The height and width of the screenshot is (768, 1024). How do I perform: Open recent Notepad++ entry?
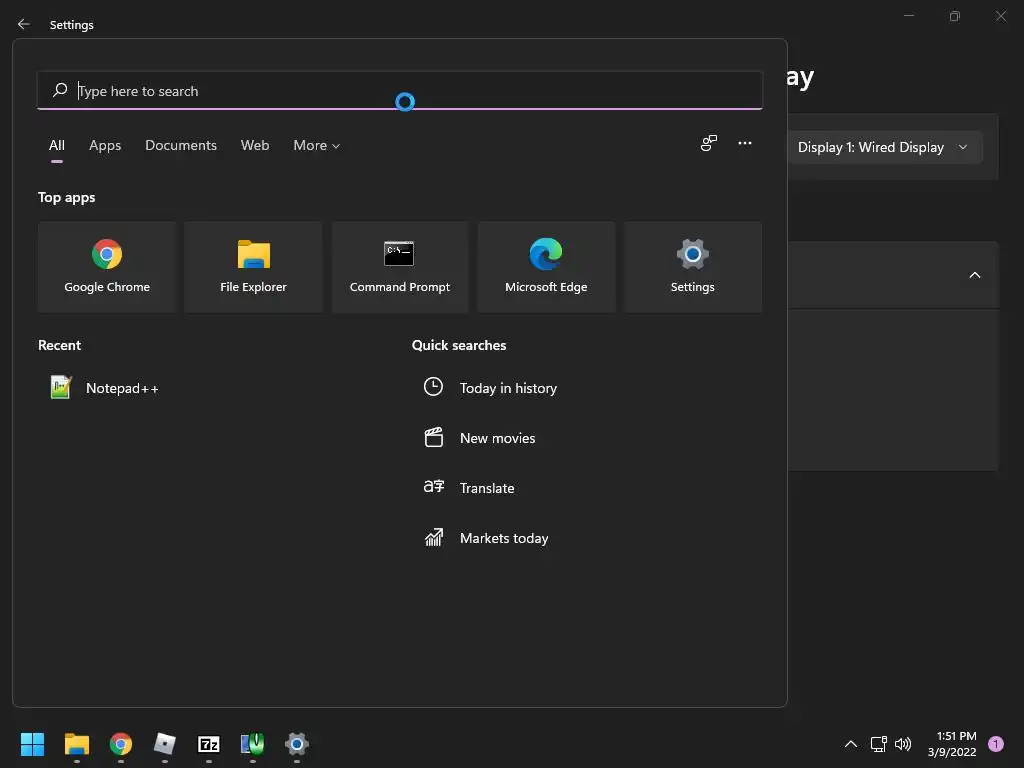[x=104, y=388]
